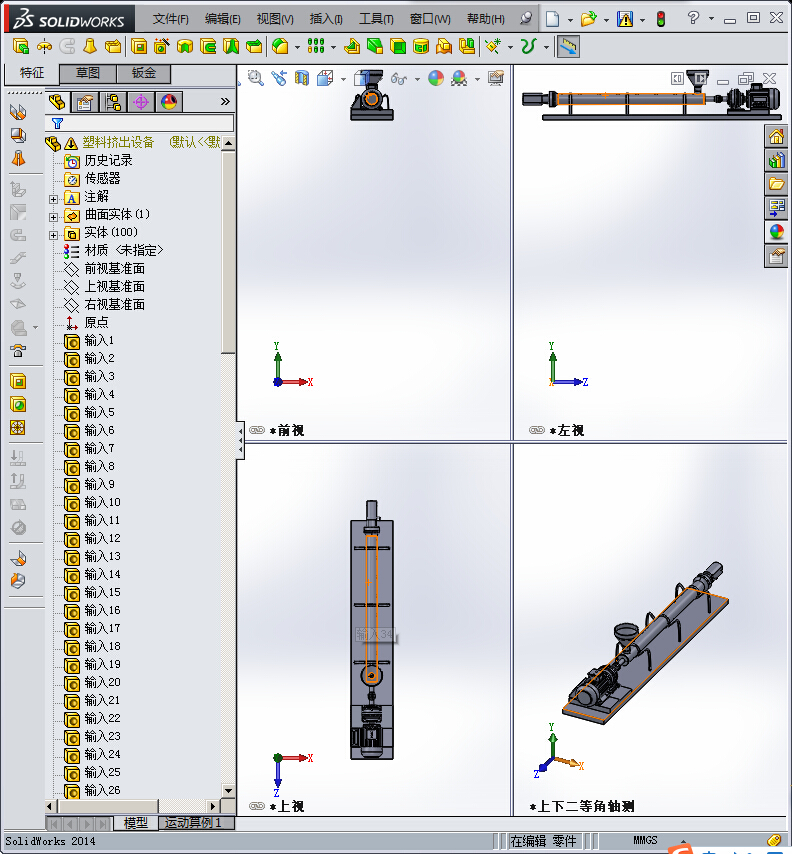Toggle link views icon in 上视 viewport
This screenshot has width=792, height=854.
click(257, 806)
